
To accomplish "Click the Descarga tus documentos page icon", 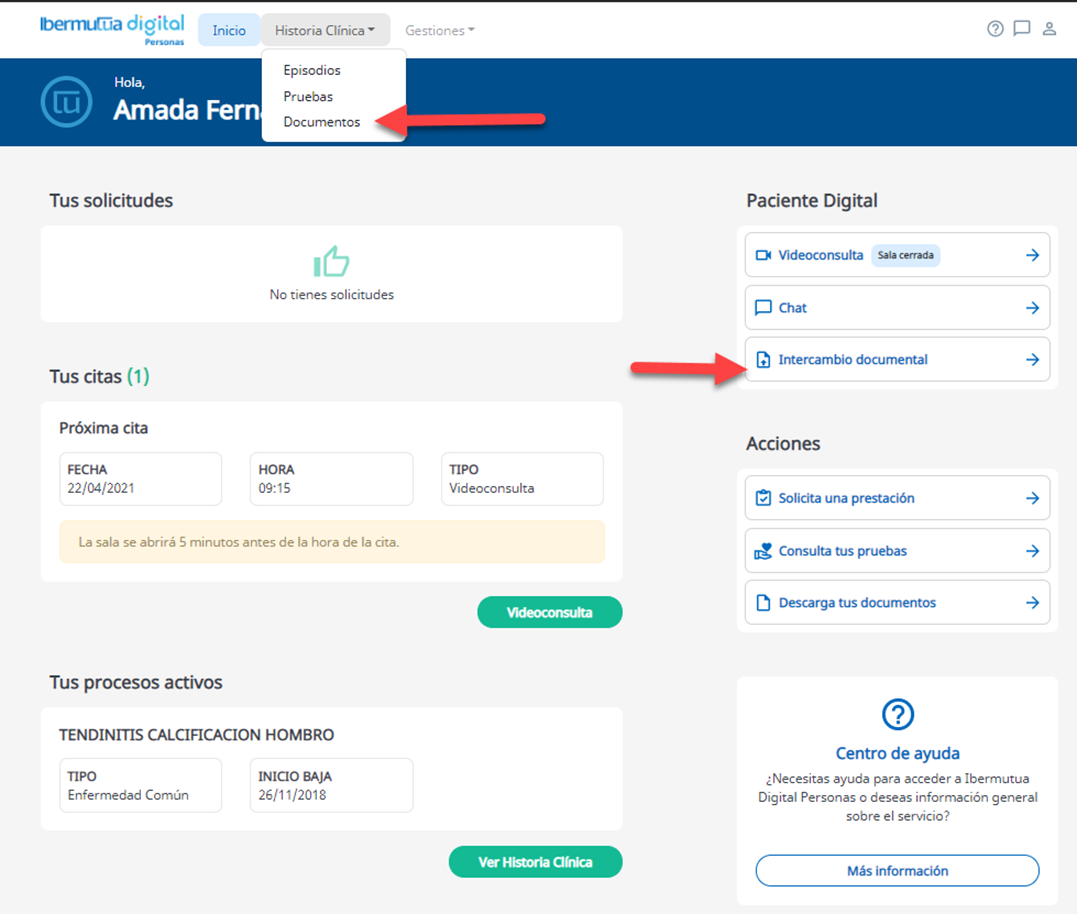I will 763,603.
